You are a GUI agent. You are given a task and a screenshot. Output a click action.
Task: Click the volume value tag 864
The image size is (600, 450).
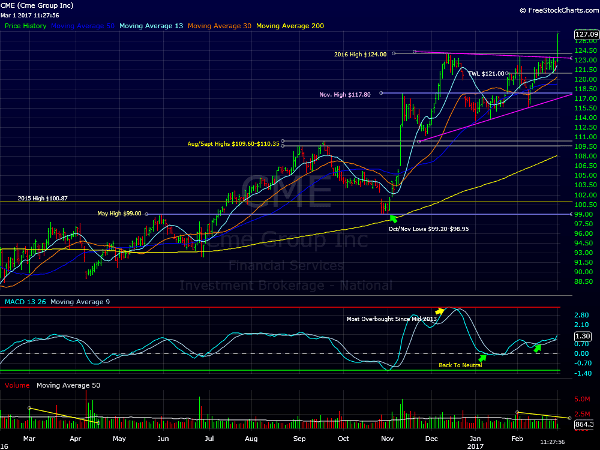pos(584,424)
